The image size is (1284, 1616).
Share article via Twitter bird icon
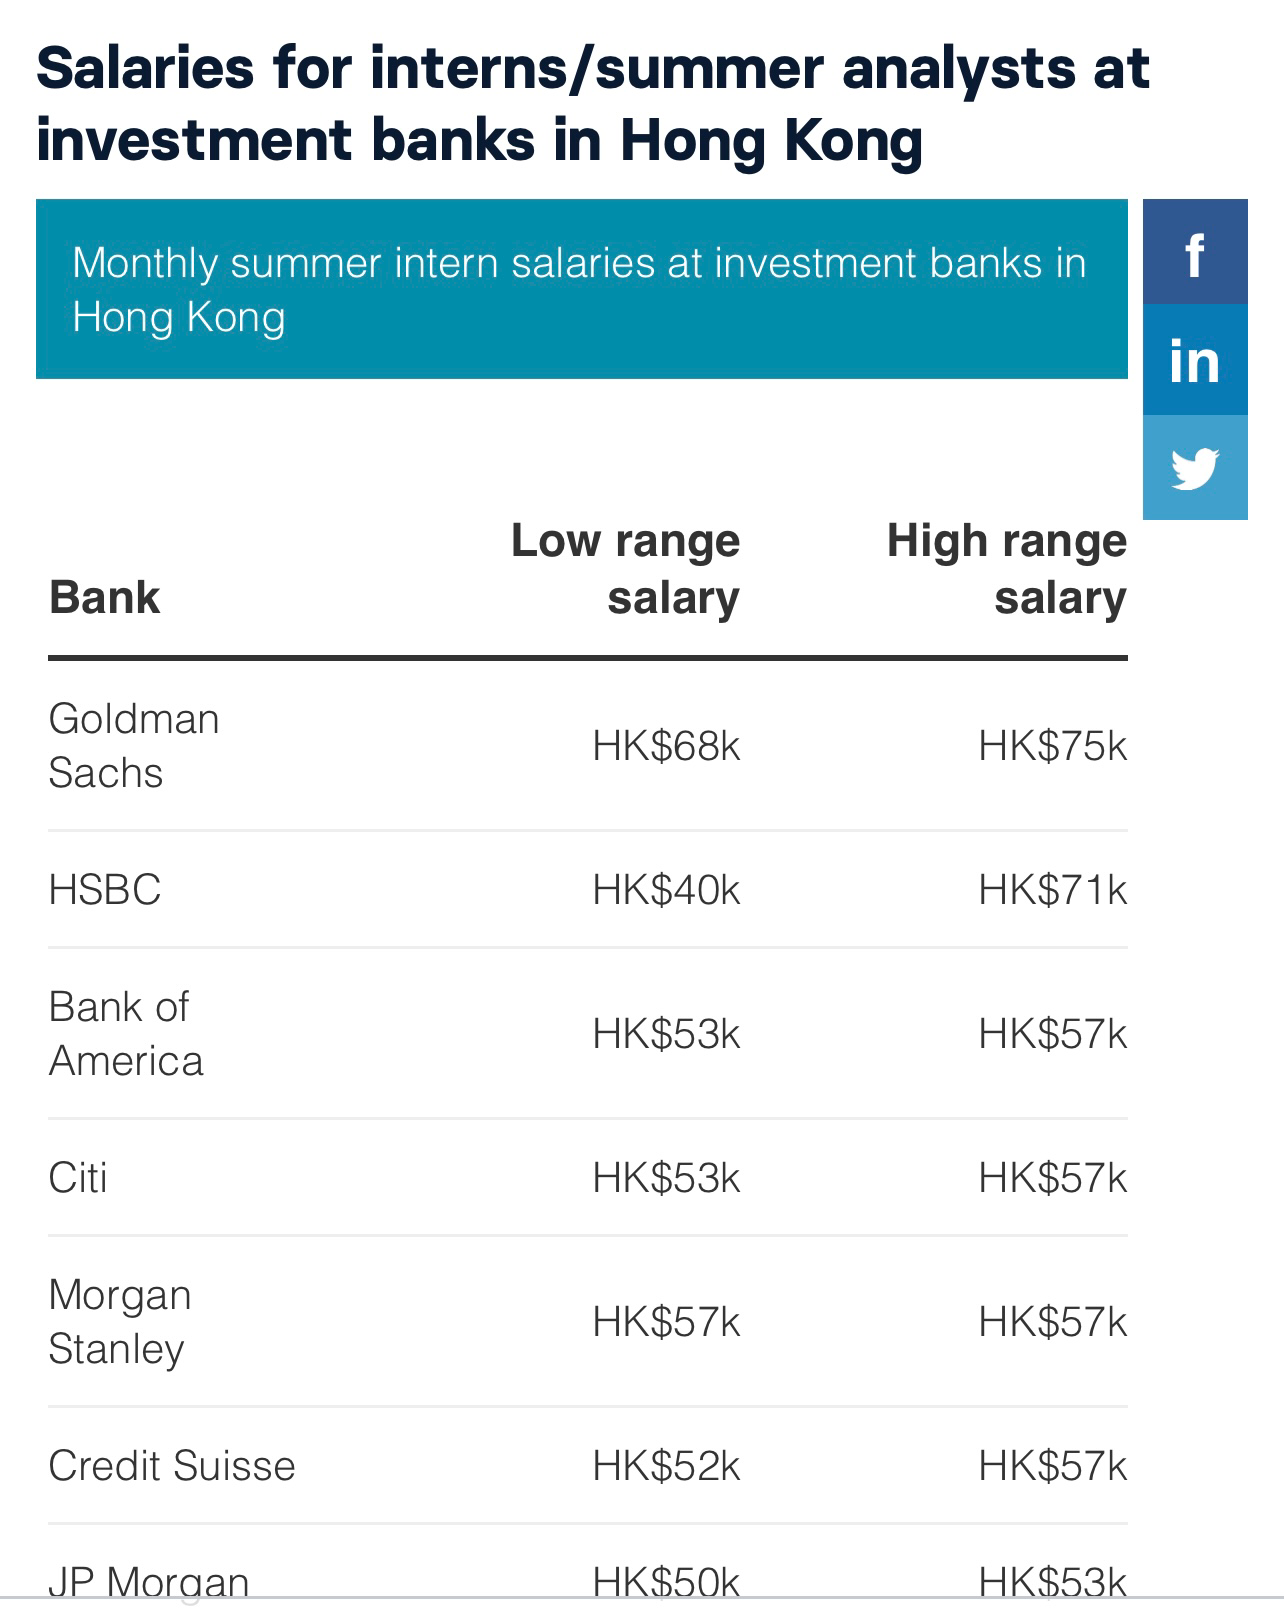(x=1195, y=468)
